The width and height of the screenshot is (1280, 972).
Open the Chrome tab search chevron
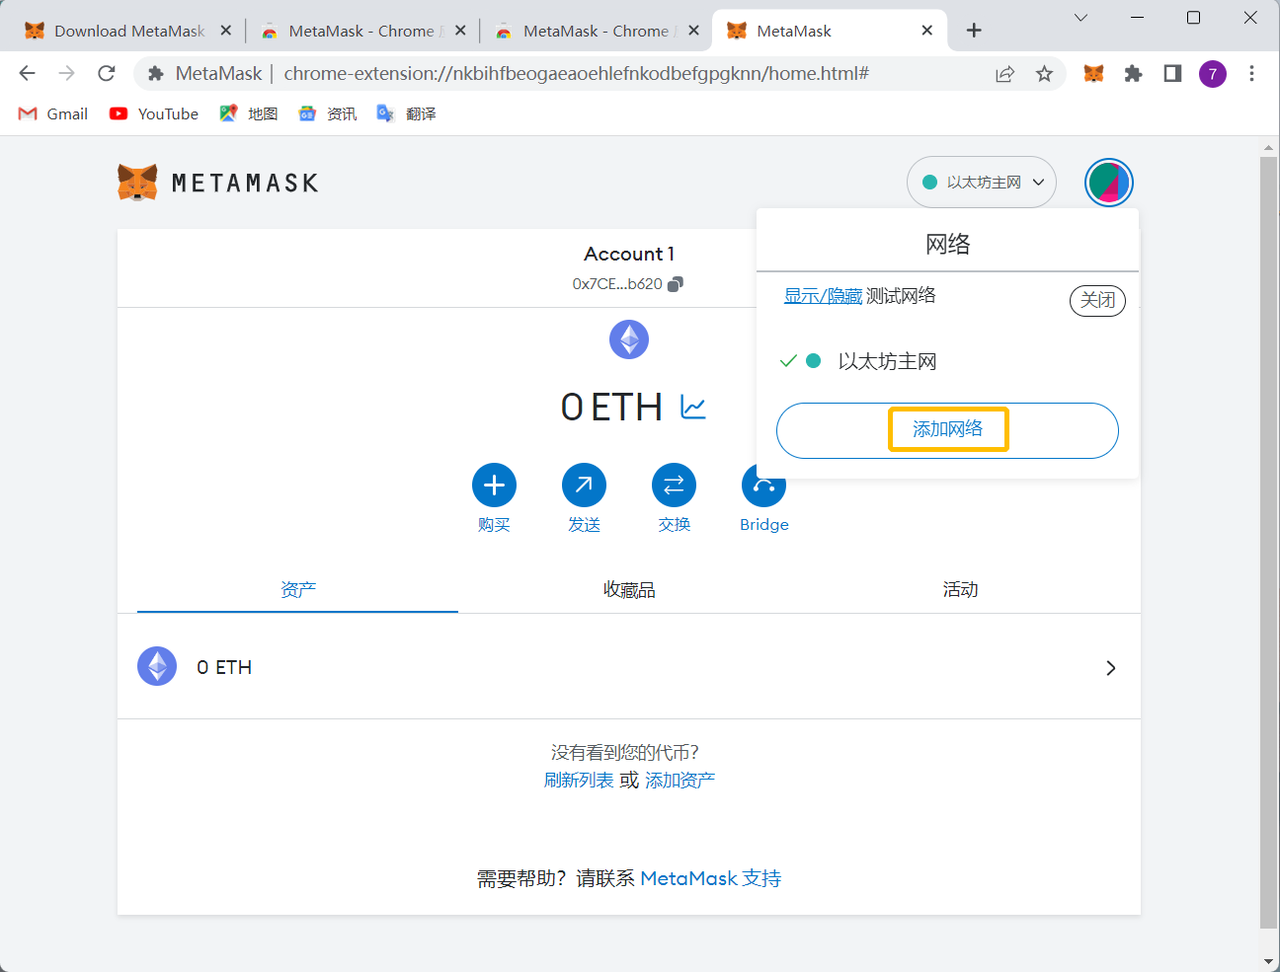[1081, 17]
